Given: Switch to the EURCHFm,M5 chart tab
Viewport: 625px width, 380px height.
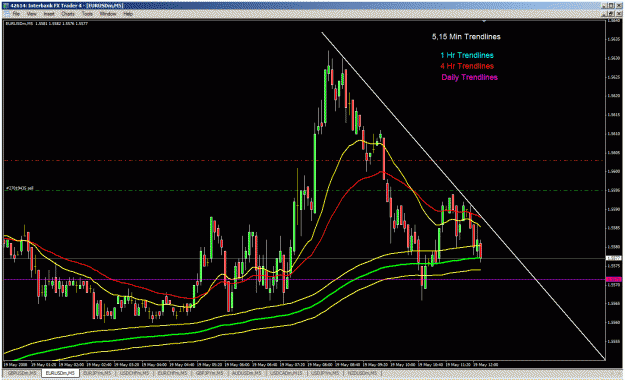Looking at the screenshot, I should [x=172, y=373].
